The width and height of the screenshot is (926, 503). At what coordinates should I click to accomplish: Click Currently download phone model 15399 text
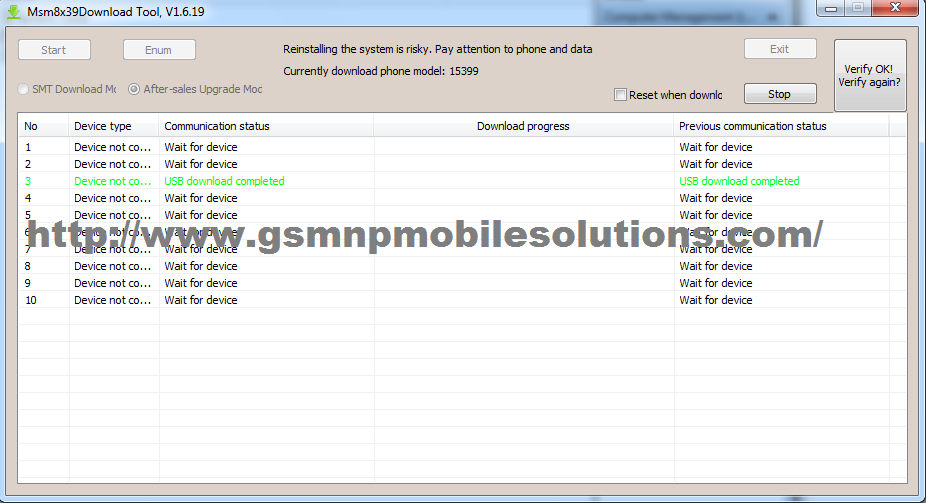(x=381, y=71)
